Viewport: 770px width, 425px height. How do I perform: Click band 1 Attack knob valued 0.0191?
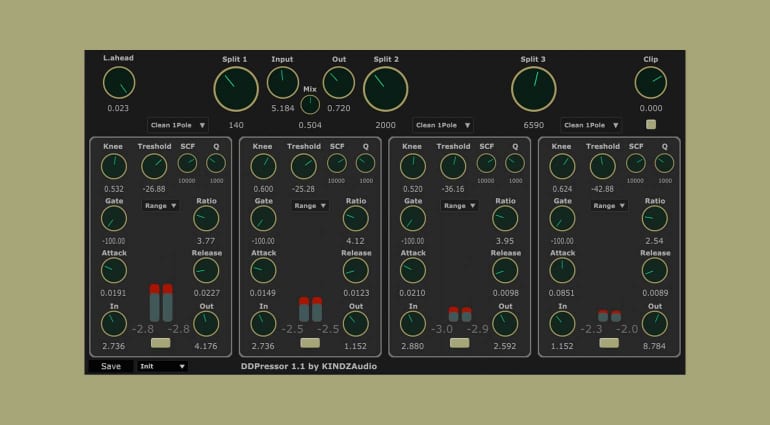point(113,270)
